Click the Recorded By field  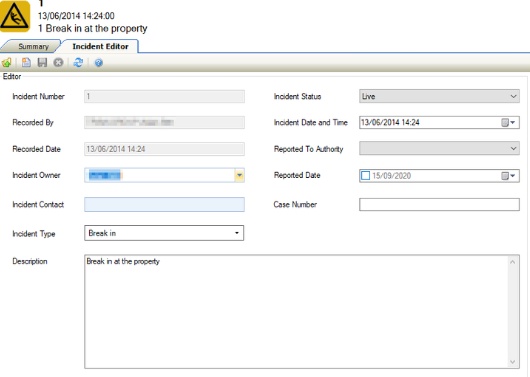coord(164,122)
